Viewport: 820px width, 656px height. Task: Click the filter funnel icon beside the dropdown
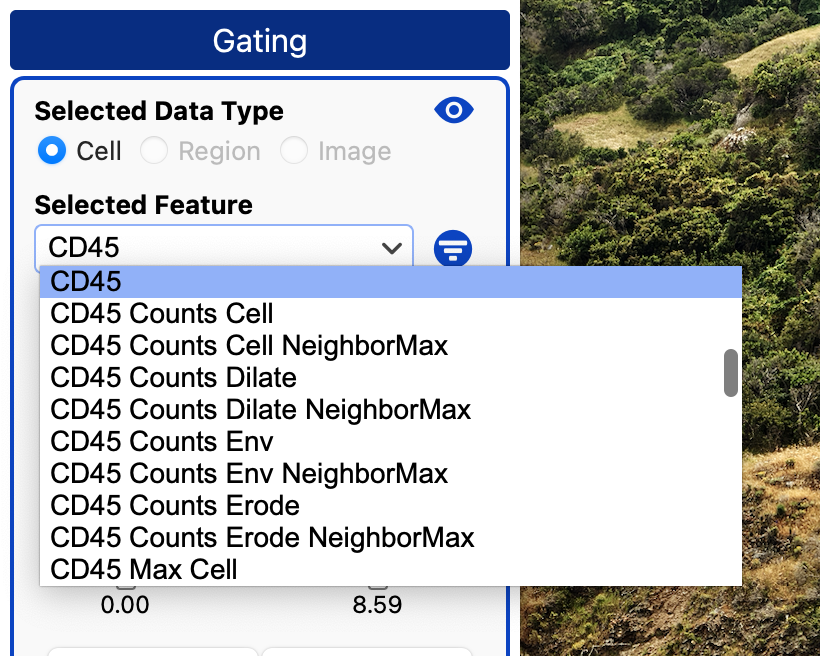[x=453, y=249]
